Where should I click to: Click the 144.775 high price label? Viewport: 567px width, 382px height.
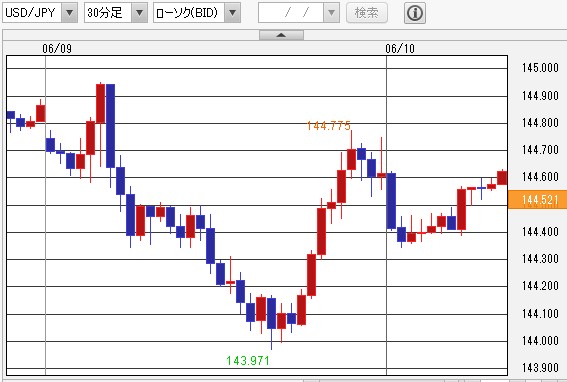[329, 126]
